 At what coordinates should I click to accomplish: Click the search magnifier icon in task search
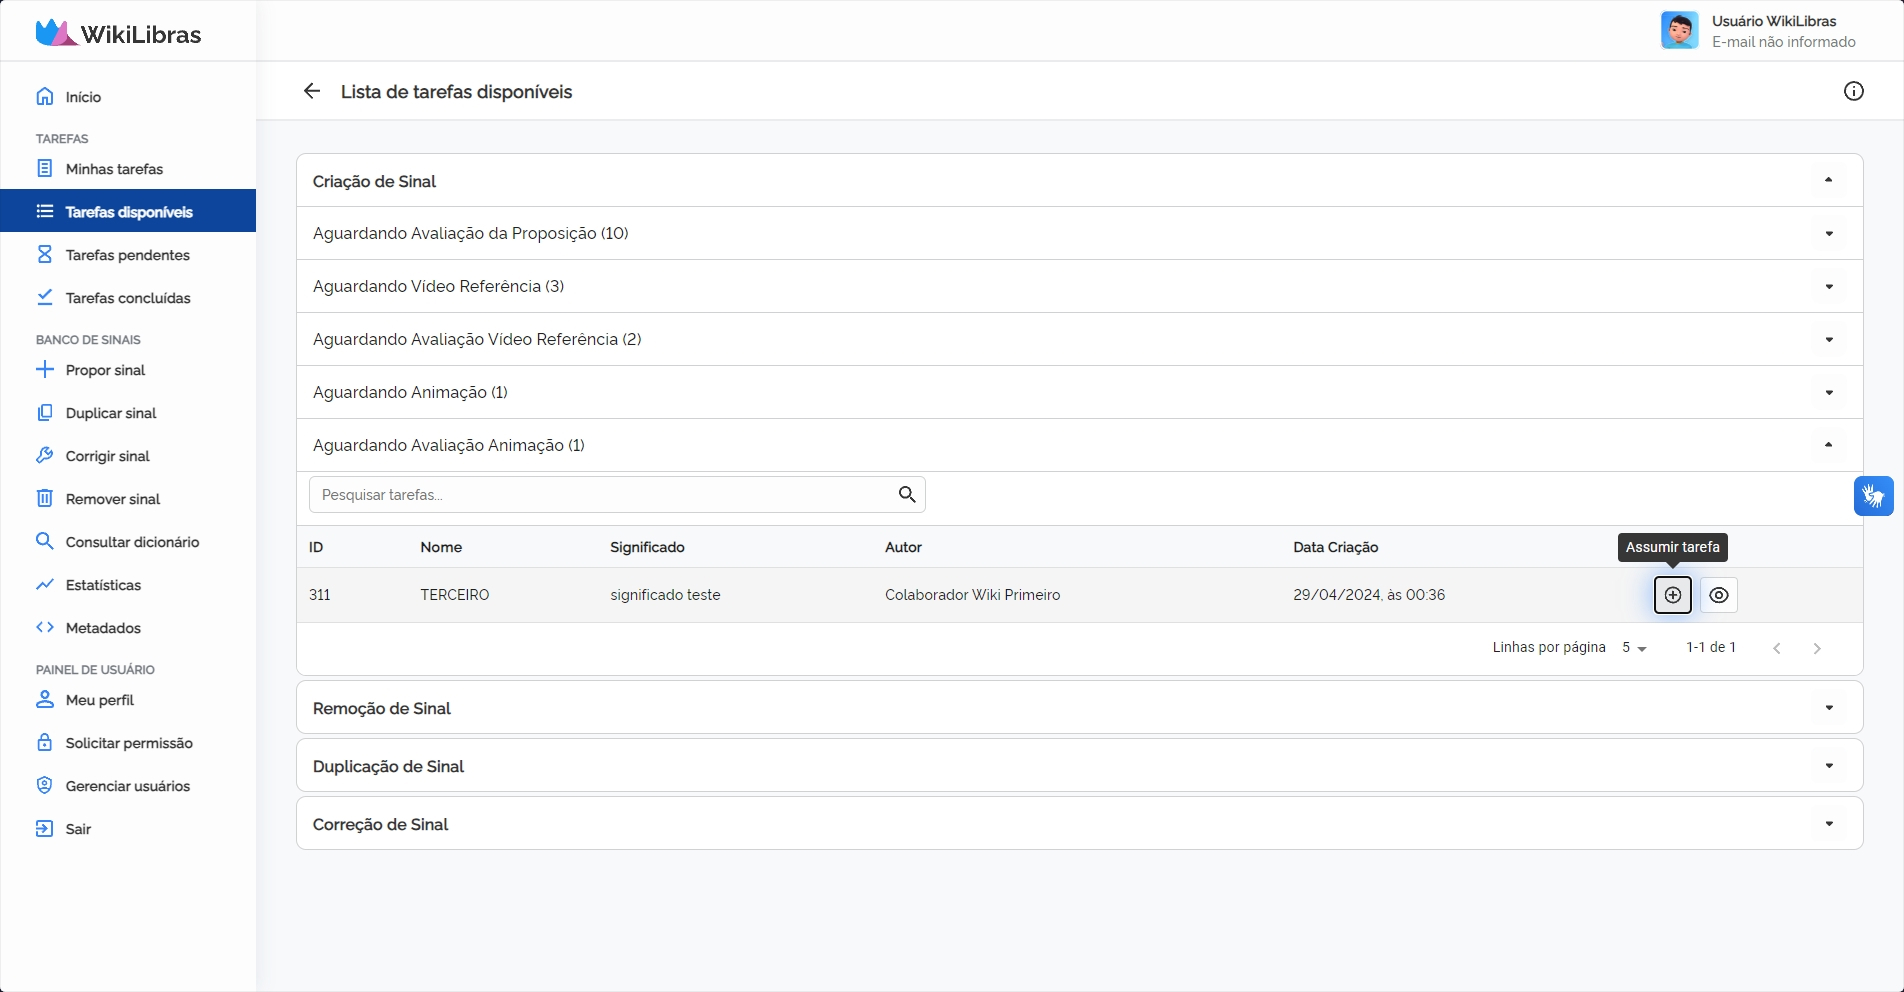click(x=906, y=495)
